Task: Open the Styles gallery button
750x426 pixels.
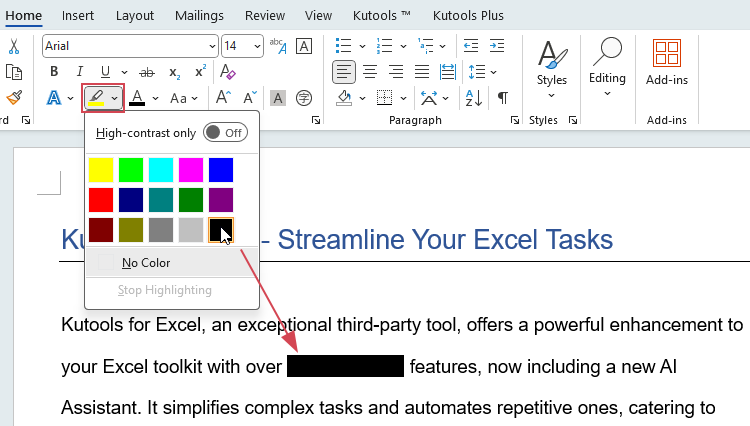Action: coord(551,70)
